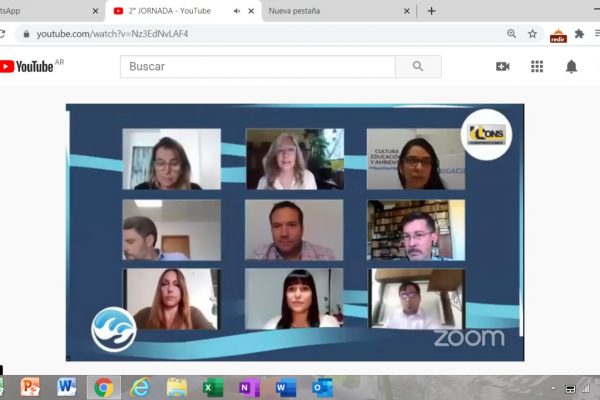
Task: Open OneNote from the taskbar
Action: [249, 388]
